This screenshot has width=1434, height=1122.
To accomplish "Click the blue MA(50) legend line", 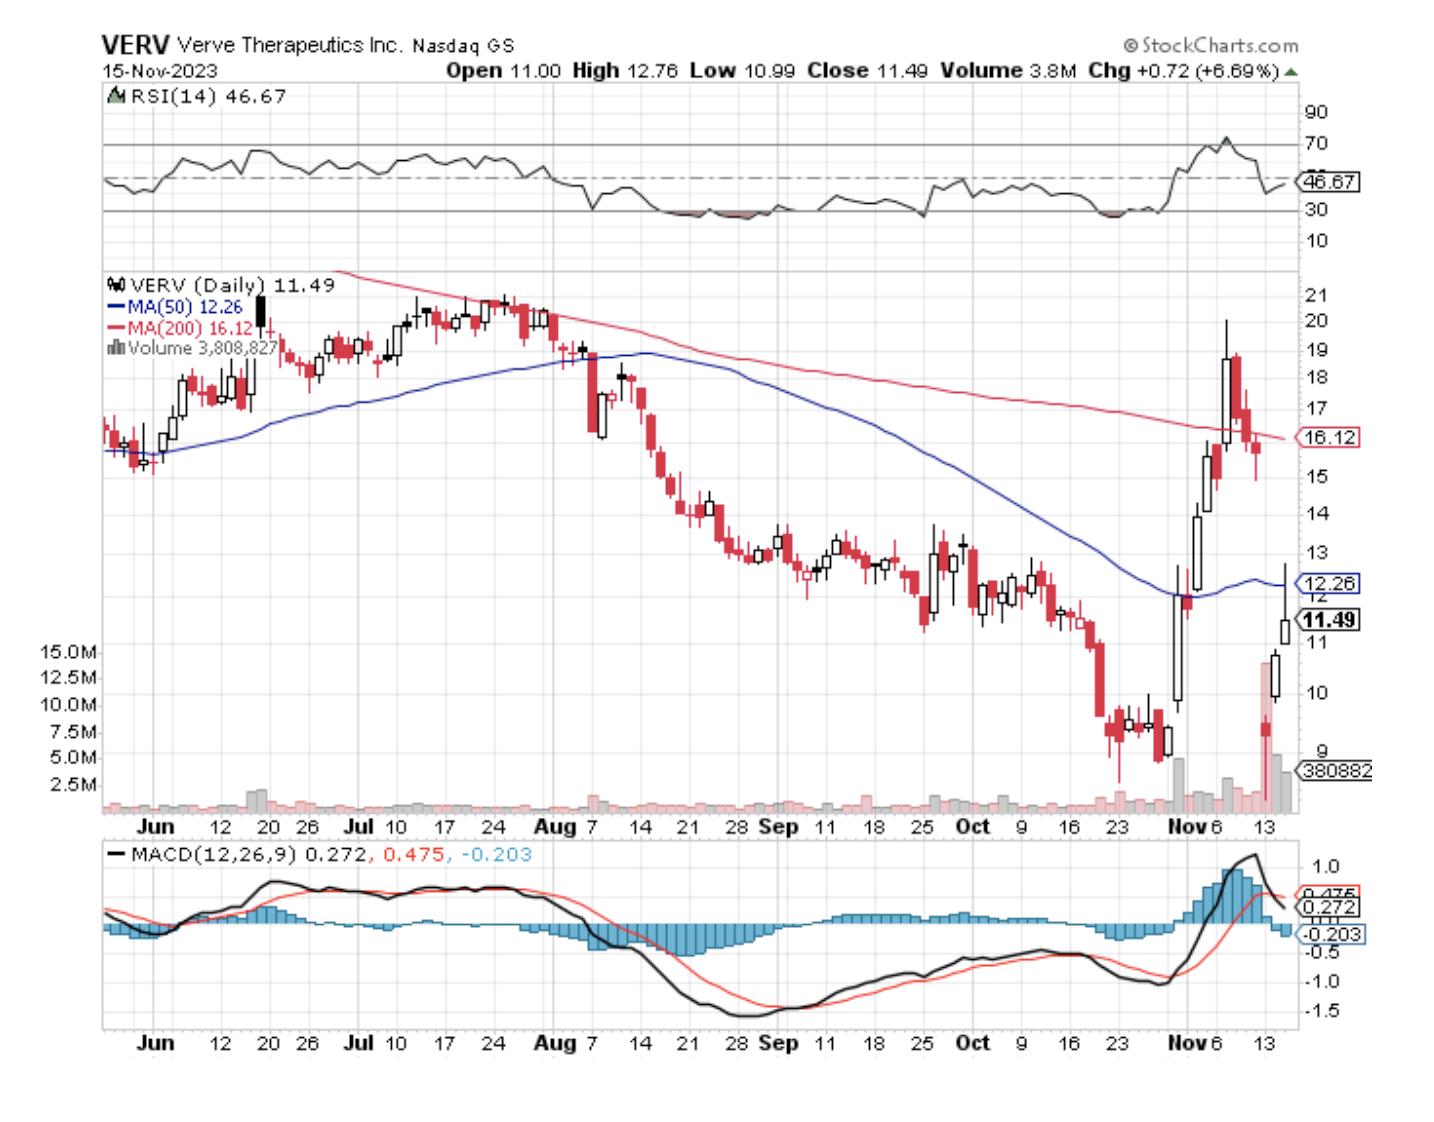I will [x=116, y=307].
